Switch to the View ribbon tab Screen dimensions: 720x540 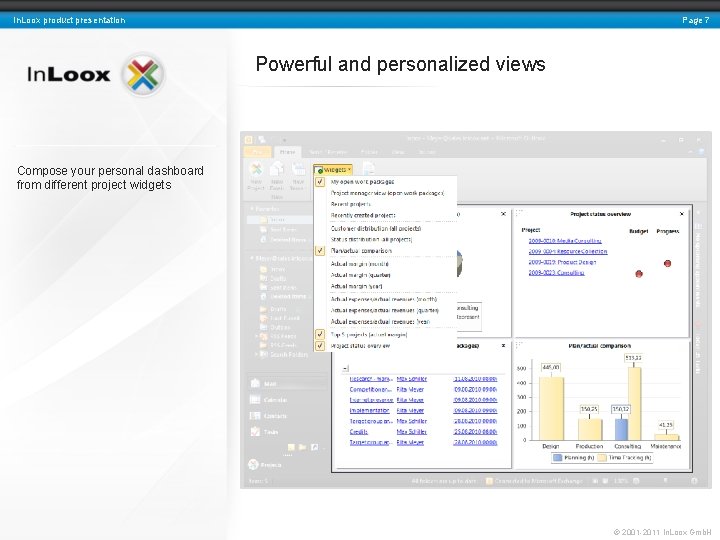[398, 152]
